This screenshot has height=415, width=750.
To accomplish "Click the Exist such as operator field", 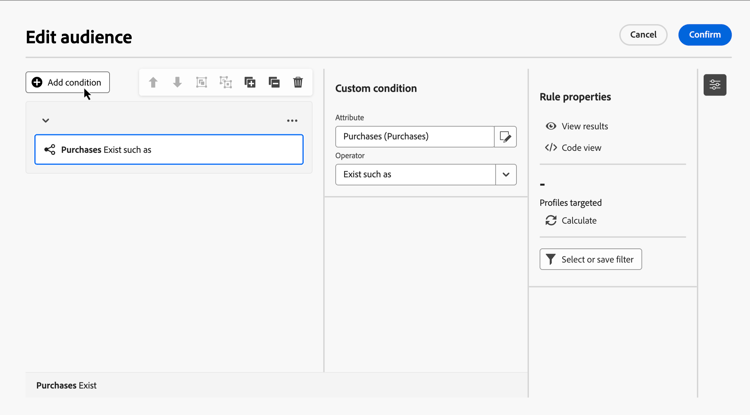I will point(415,175).
